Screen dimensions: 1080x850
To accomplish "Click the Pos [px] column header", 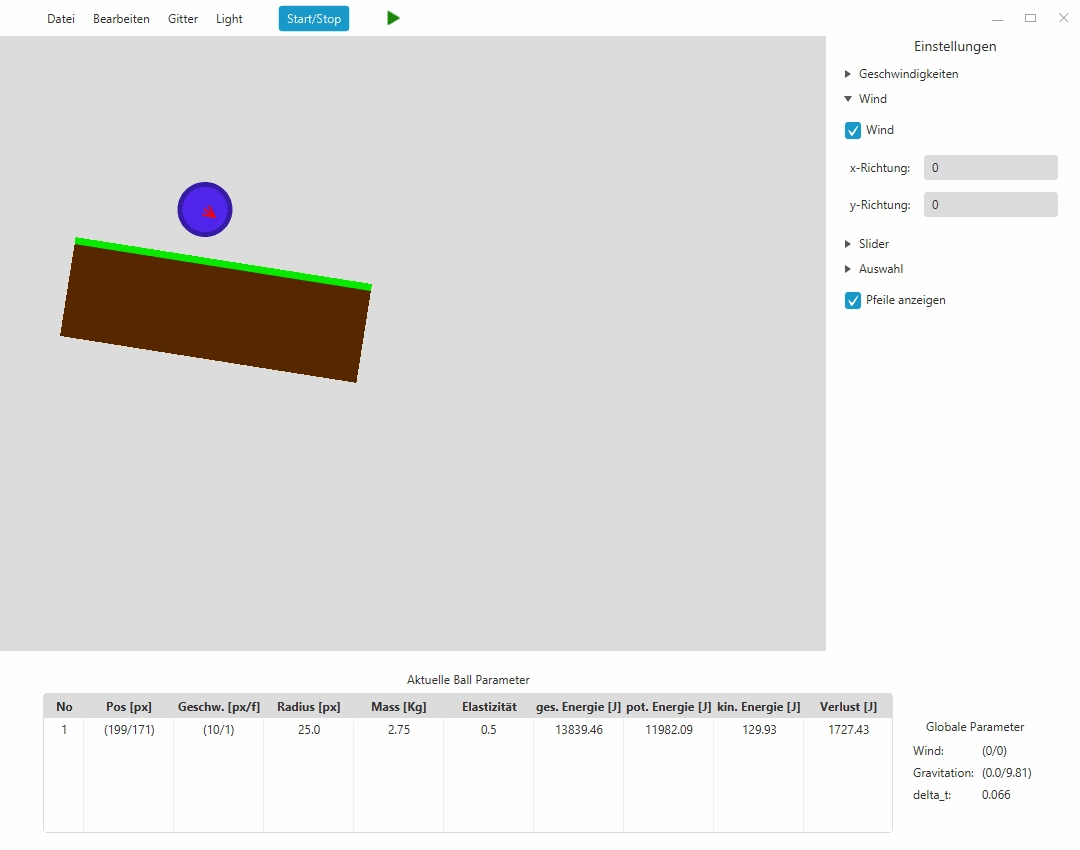I will pos(129,707).
